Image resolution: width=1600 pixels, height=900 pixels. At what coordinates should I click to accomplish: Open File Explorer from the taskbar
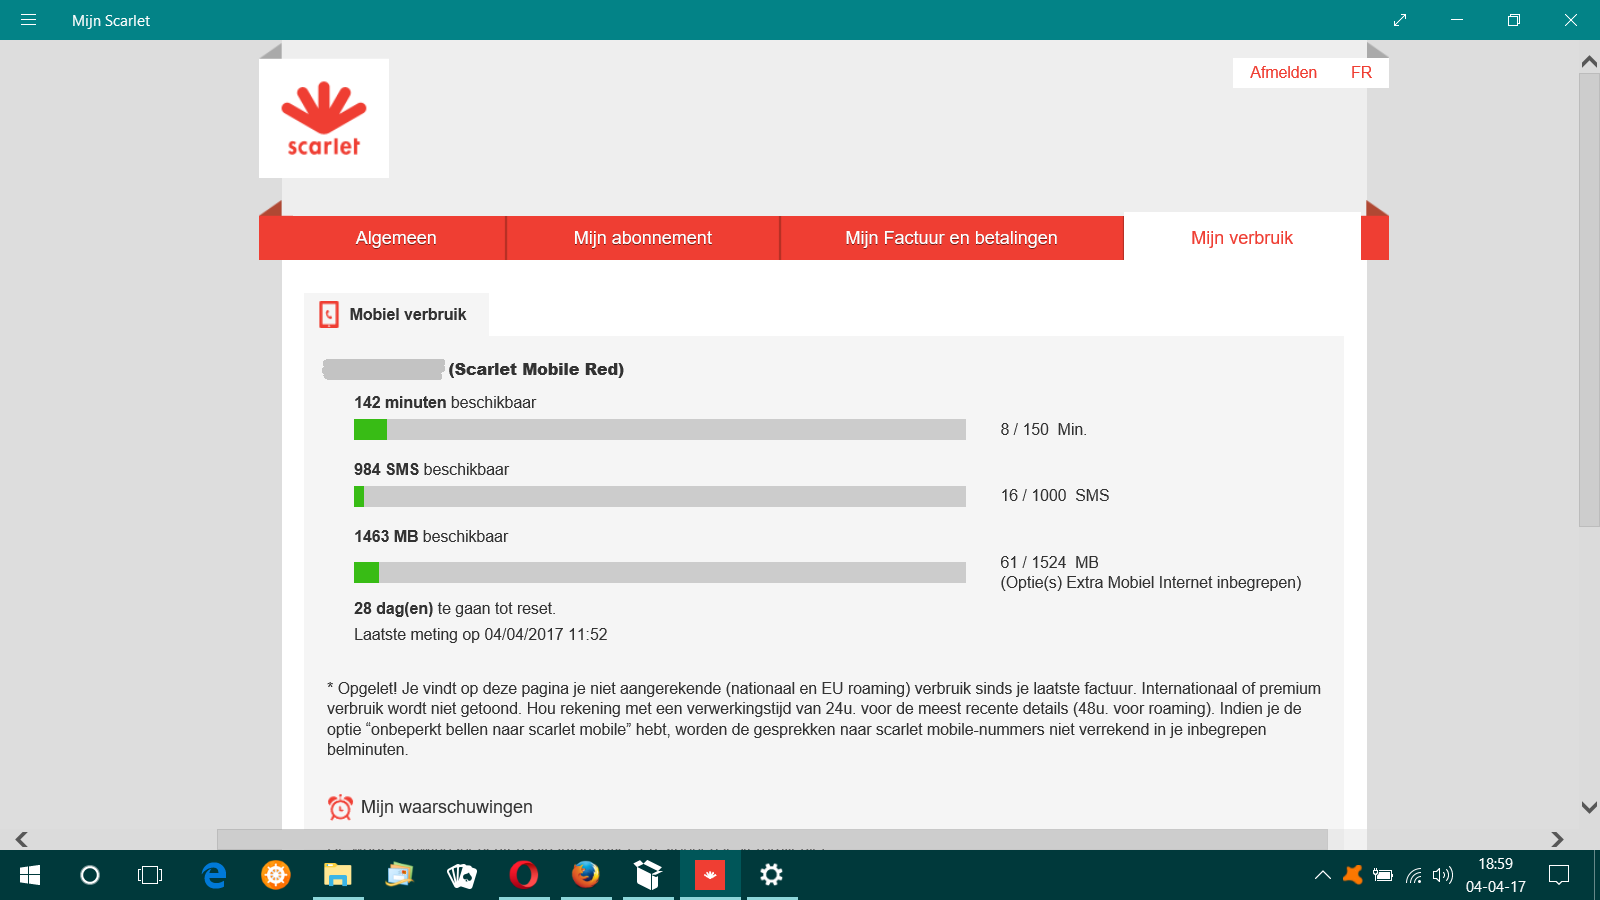point(338,875)
